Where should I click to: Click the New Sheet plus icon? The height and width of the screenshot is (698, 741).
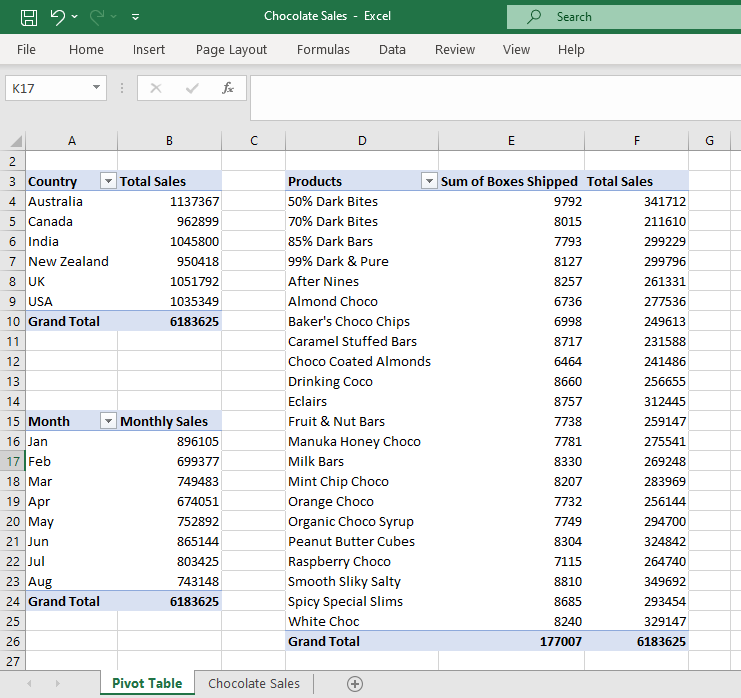tap(355, 684)
